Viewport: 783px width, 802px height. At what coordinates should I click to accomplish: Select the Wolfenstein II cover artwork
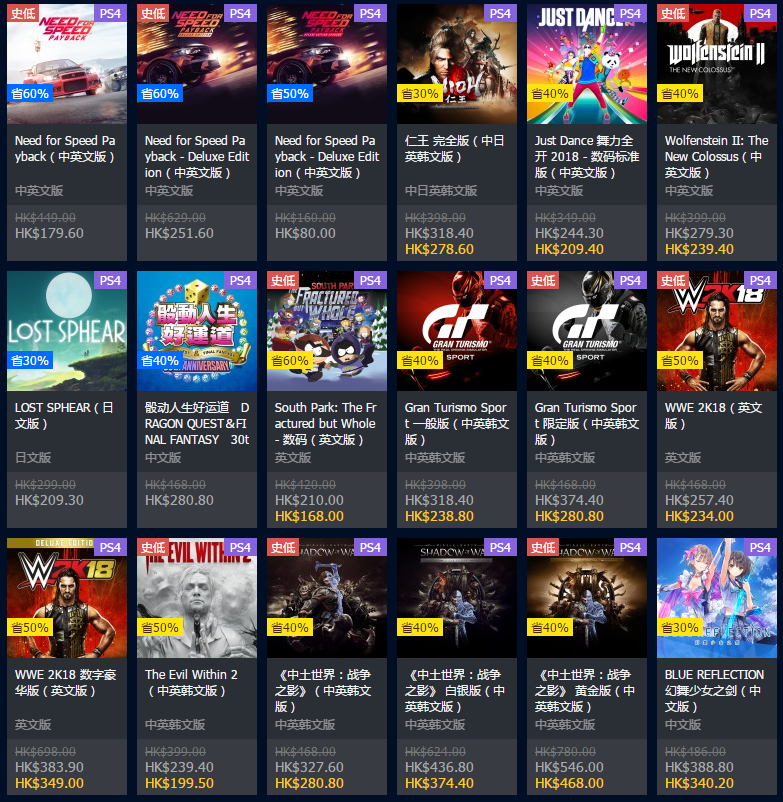[x=717, y=64]
